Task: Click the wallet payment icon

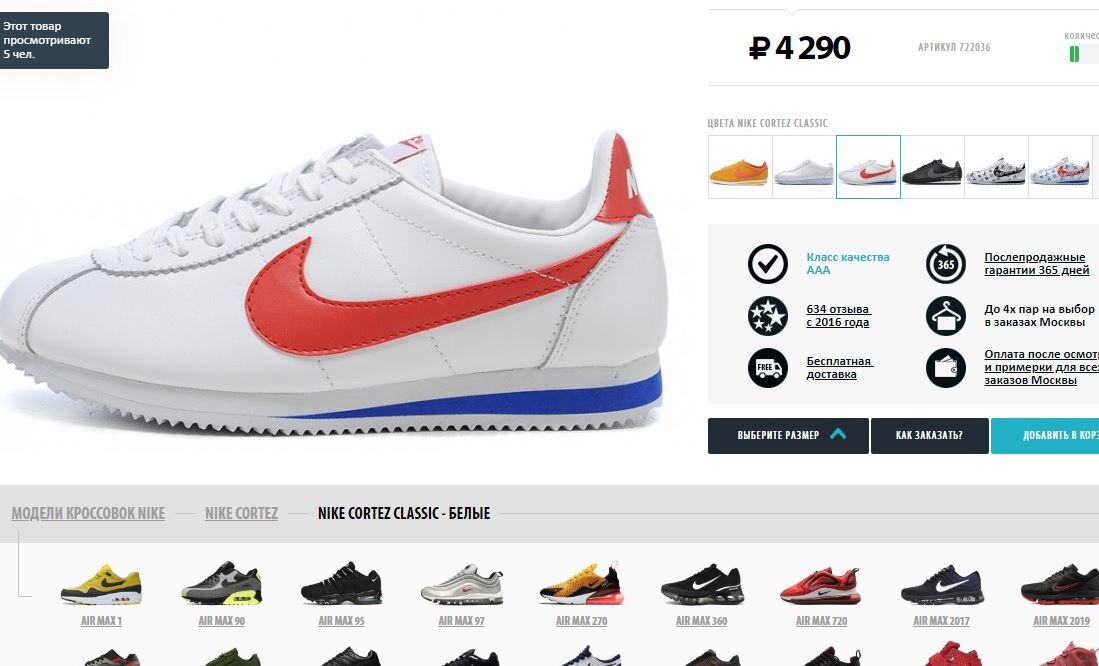Action: [x=946, y=367]
